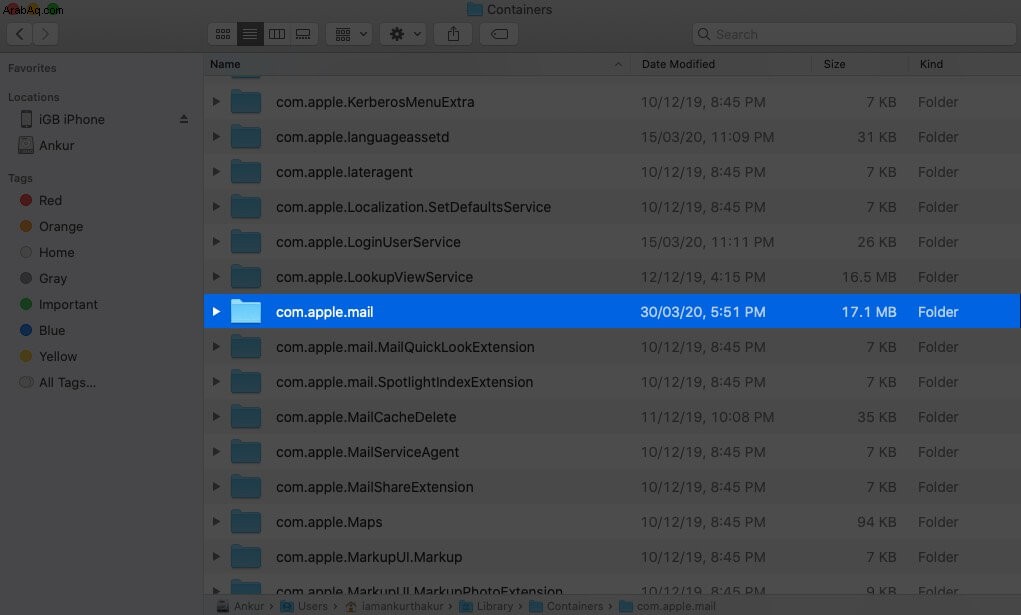The height and width of the screenshot is (615, 1021).
Task: Sort the list by Date Modified
Action: click(x=721, y=64)
